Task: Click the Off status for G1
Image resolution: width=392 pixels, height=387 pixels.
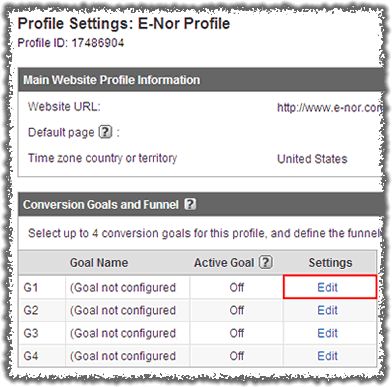Action: (237, 287)
